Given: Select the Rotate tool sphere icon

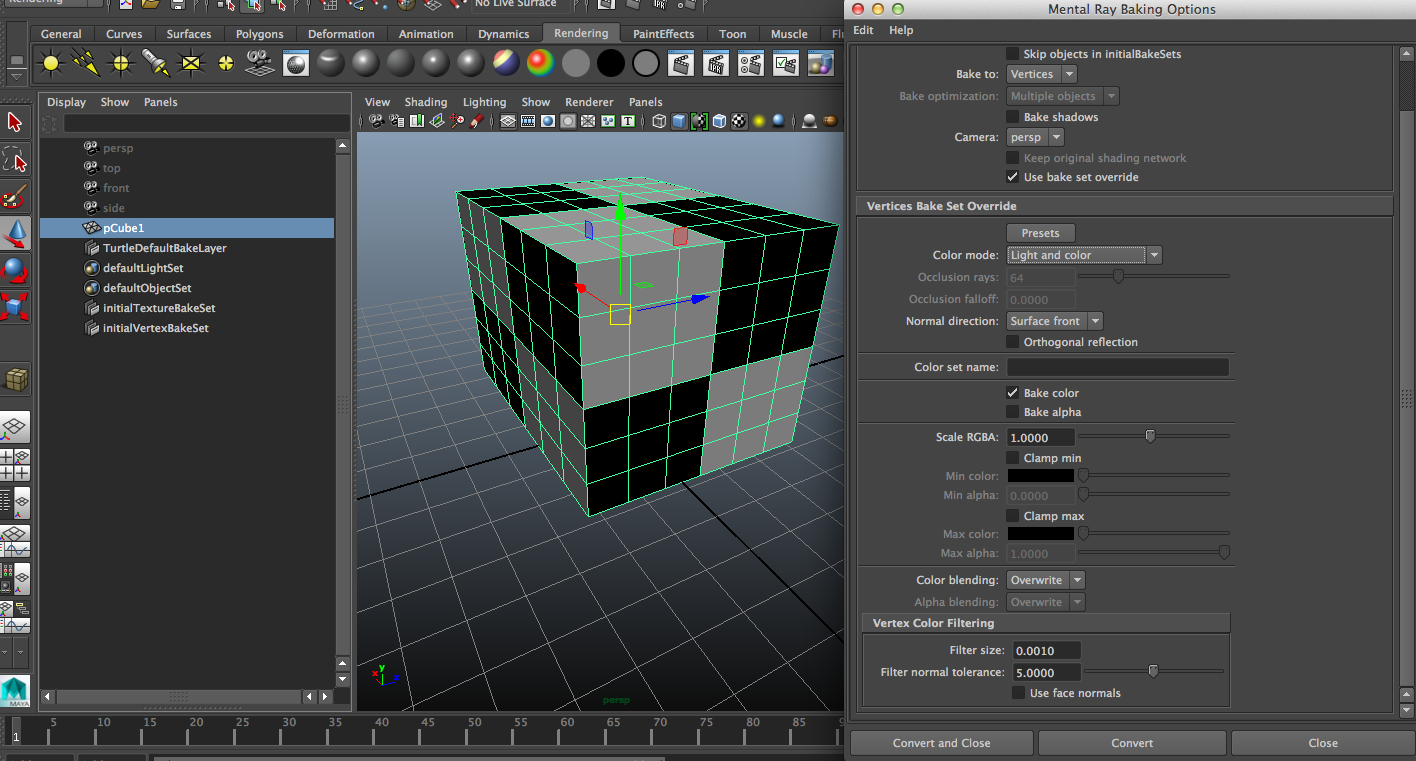Looking at the screenshot, I should (x=15, y=270).
